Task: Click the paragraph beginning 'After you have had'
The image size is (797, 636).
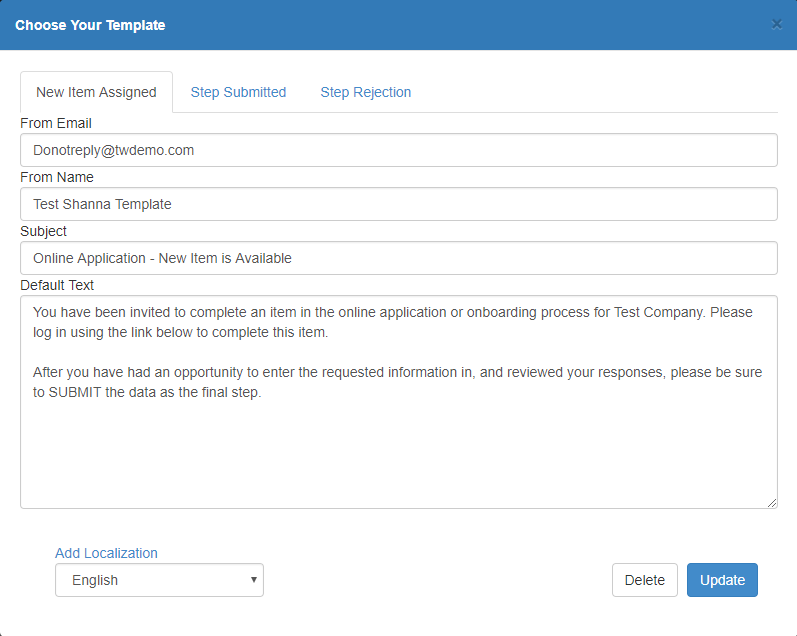Action: [x=397, y=382]
